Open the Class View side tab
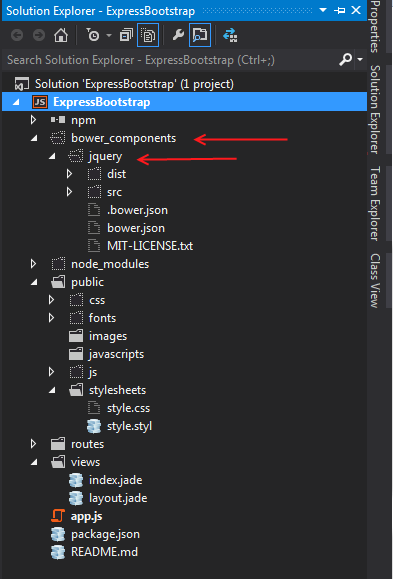 coord(375,281)
